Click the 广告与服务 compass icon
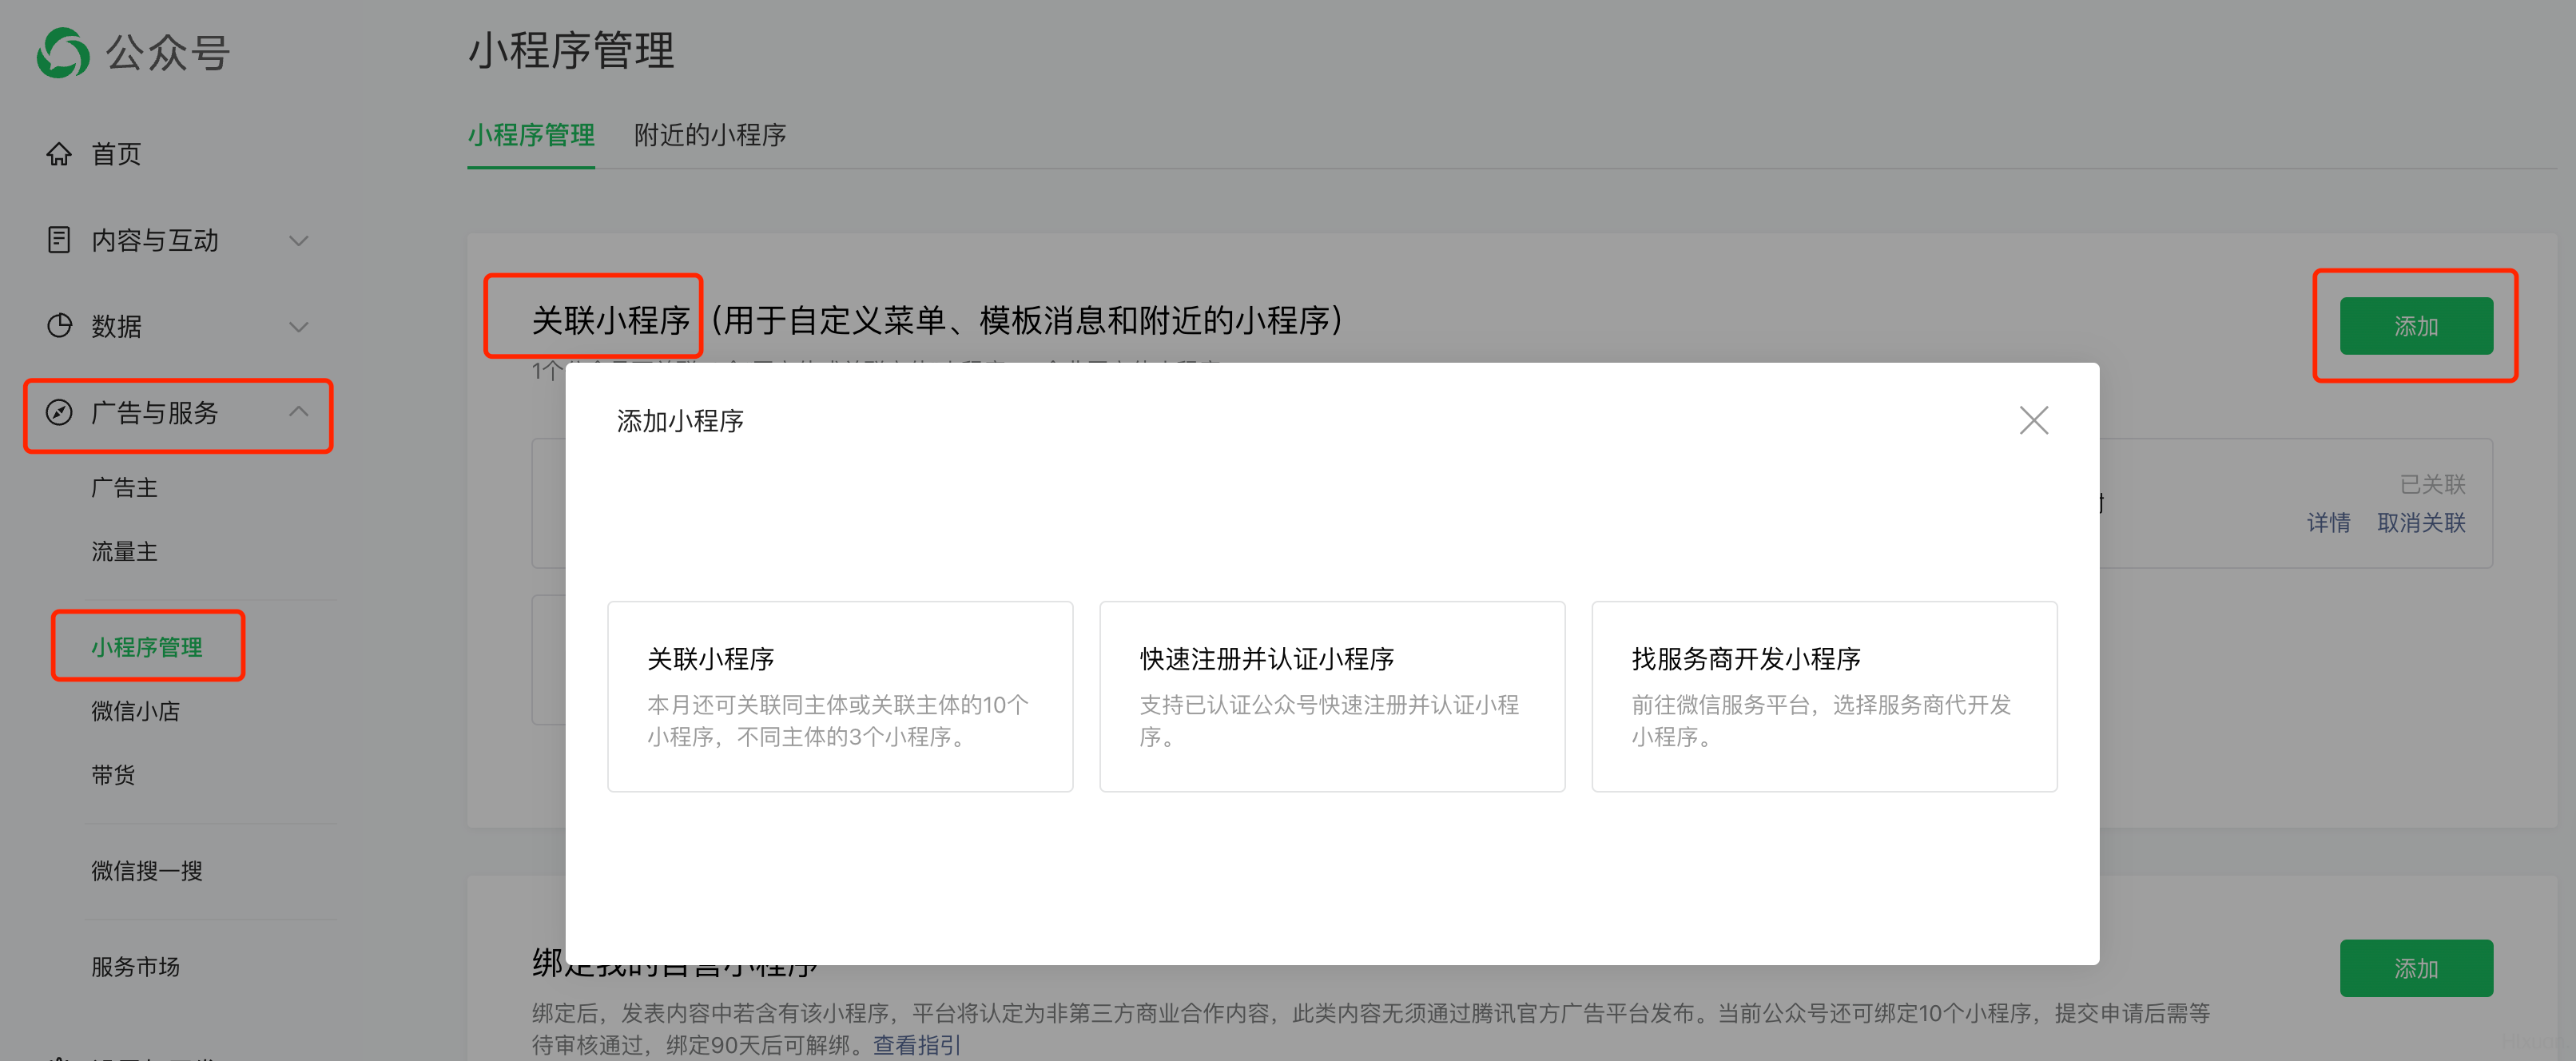This screenshot has height=1061, width=2576. [59, 412]
